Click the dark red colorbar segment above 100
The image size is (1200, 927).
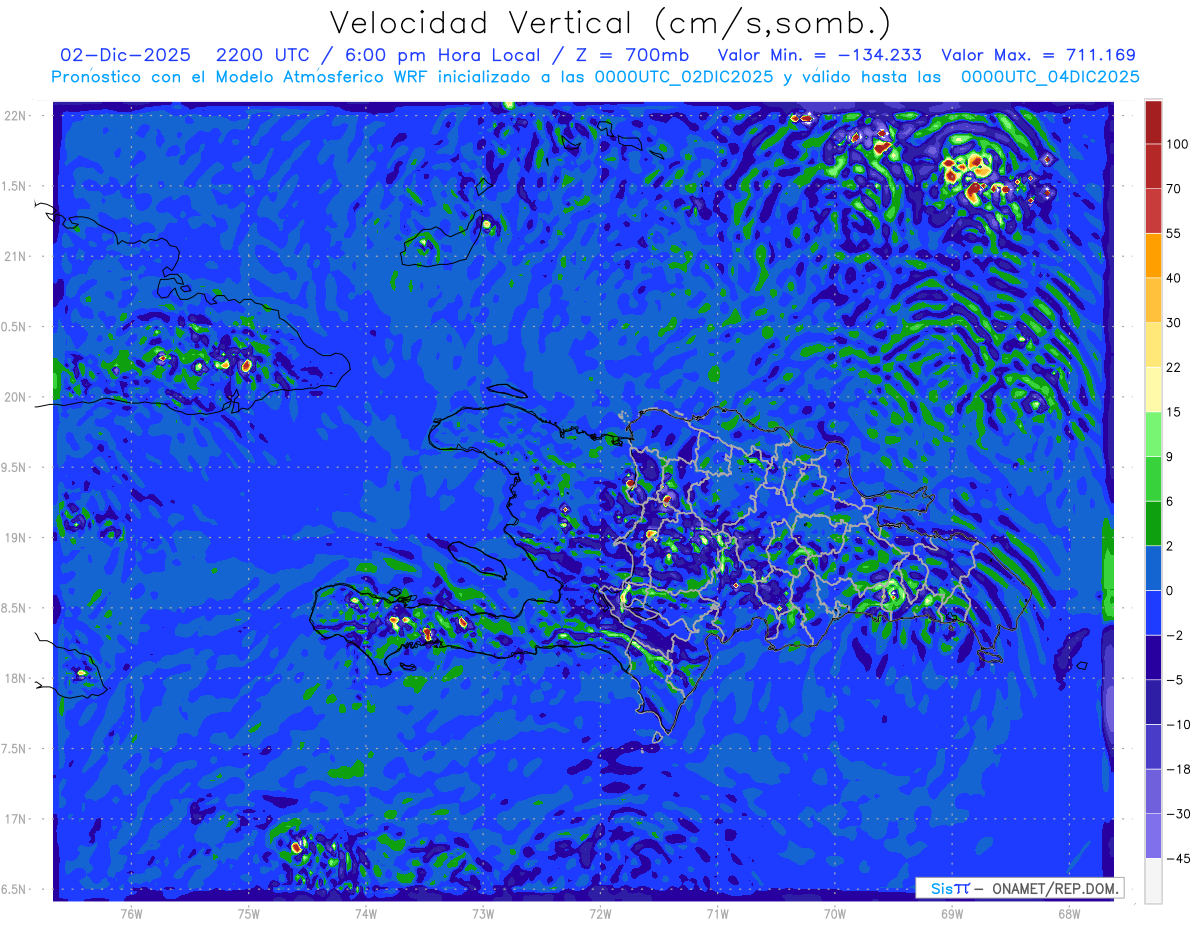point(1153,122)
